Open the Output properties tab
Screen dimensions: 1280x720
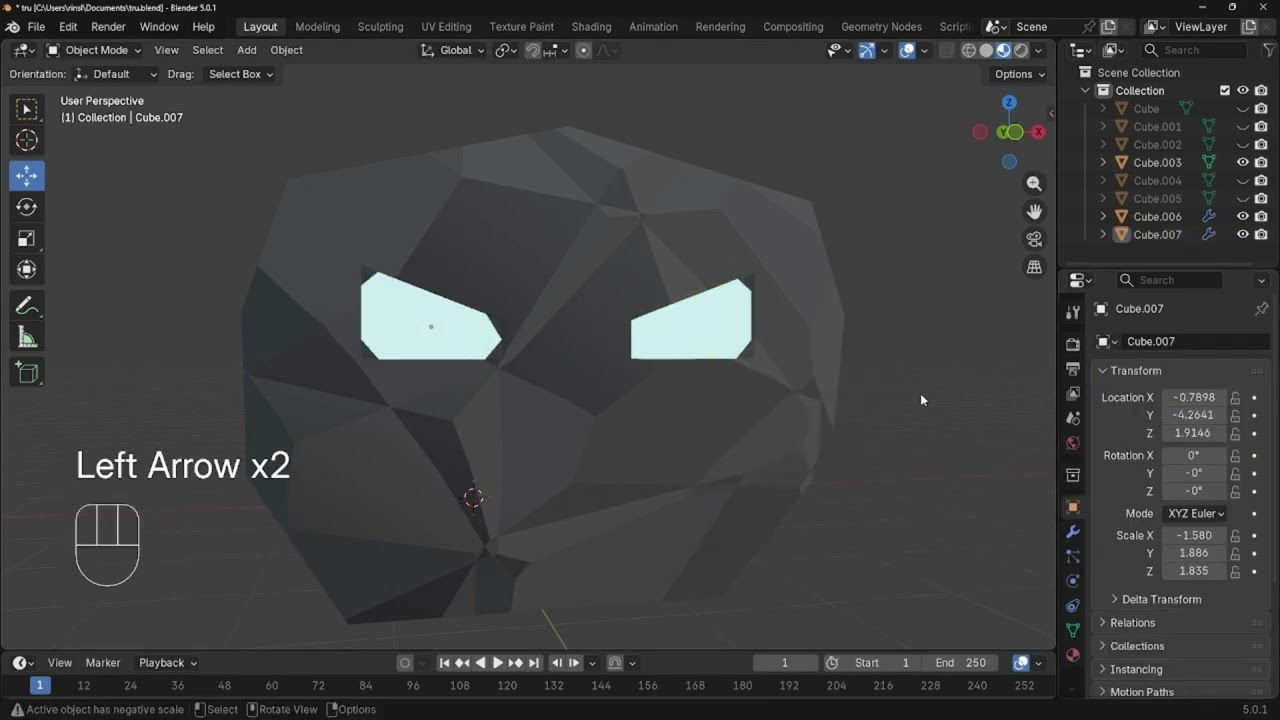(1073, 369)
